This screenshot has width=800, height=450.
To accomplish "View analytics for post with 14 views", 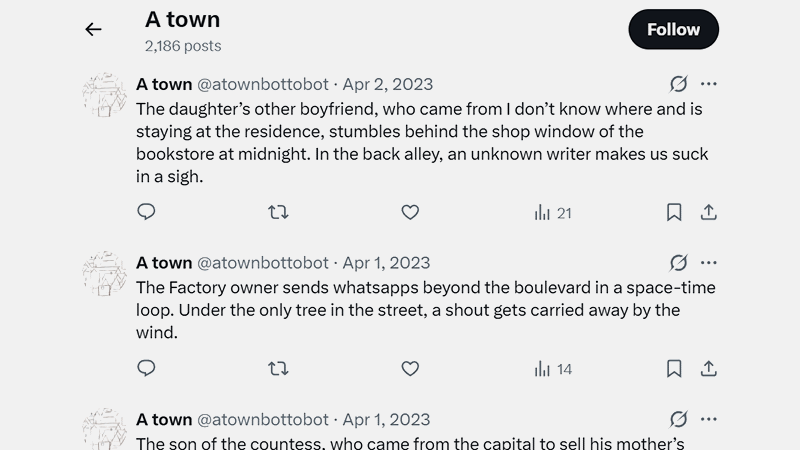I will (553, 368).
